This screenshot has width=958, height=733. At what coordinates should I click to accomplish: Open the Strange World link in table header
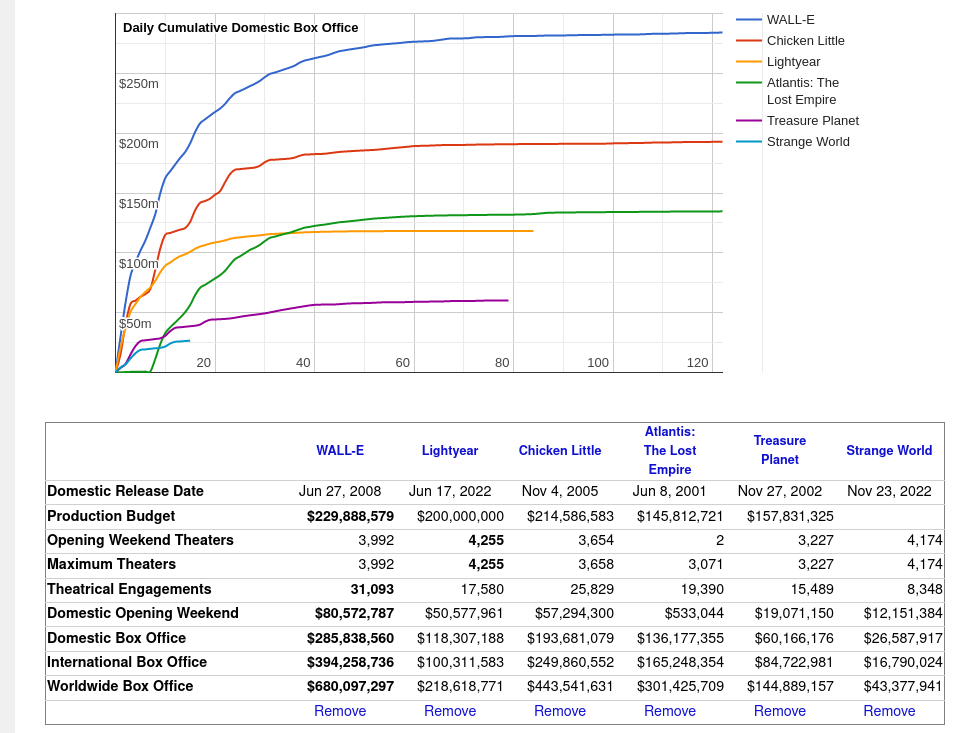click(889, 451)
